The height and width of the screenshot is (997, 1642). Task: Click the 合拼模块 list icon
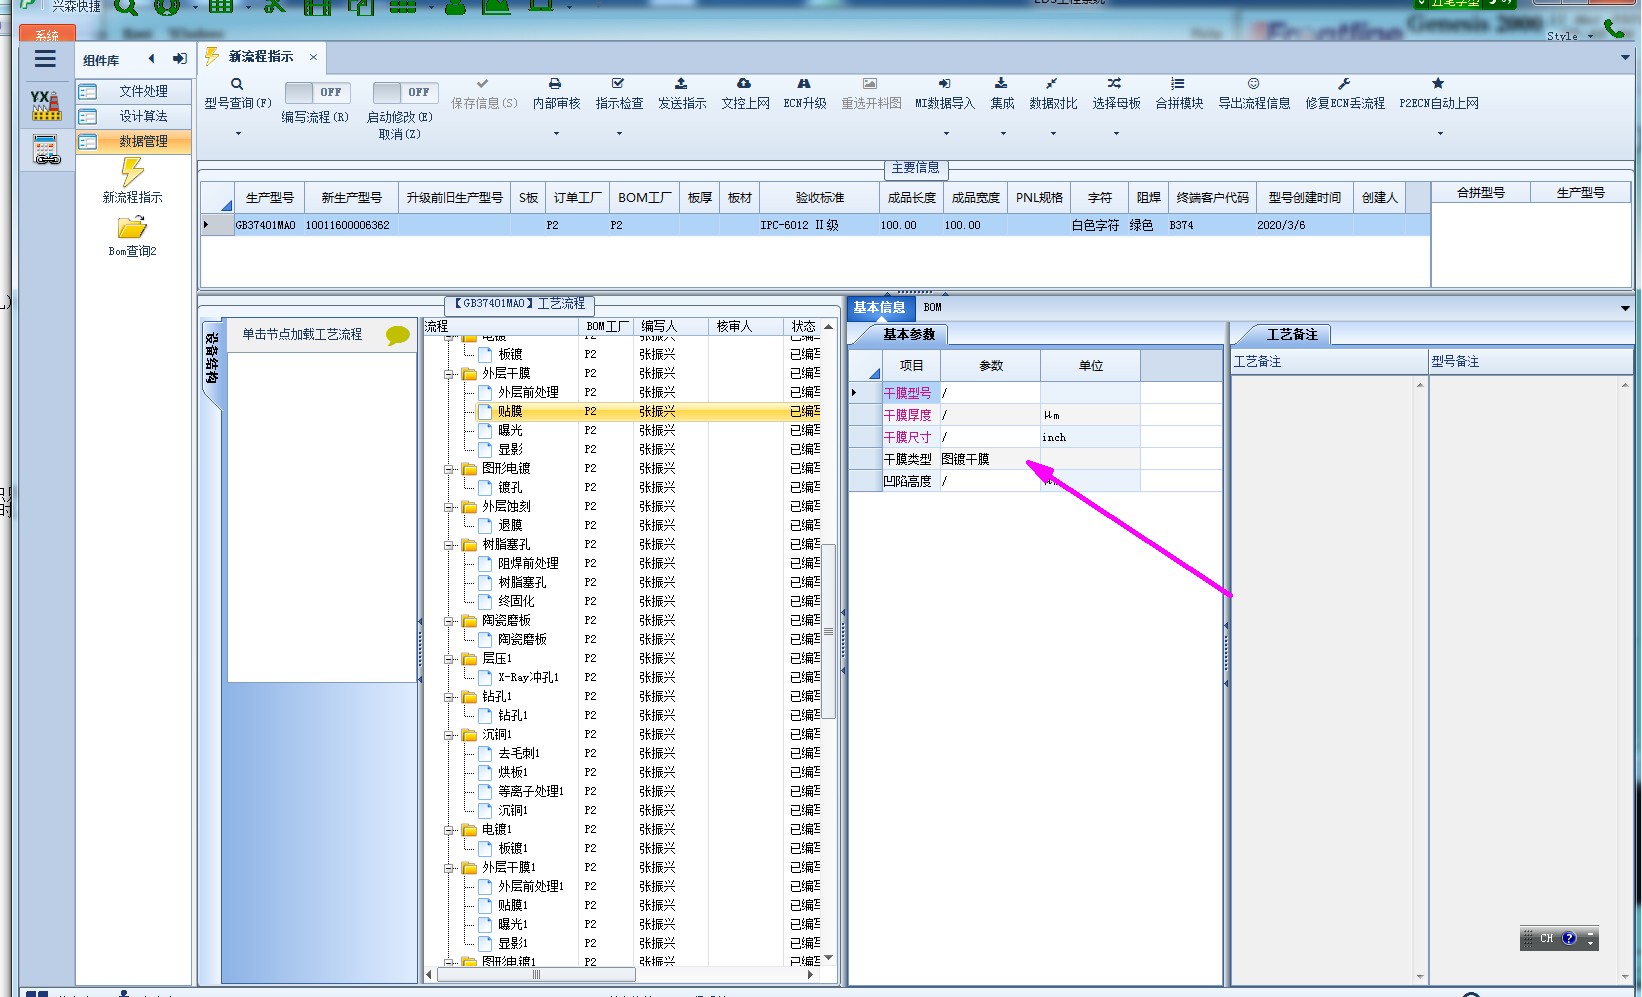click(x=1178, y=84)
